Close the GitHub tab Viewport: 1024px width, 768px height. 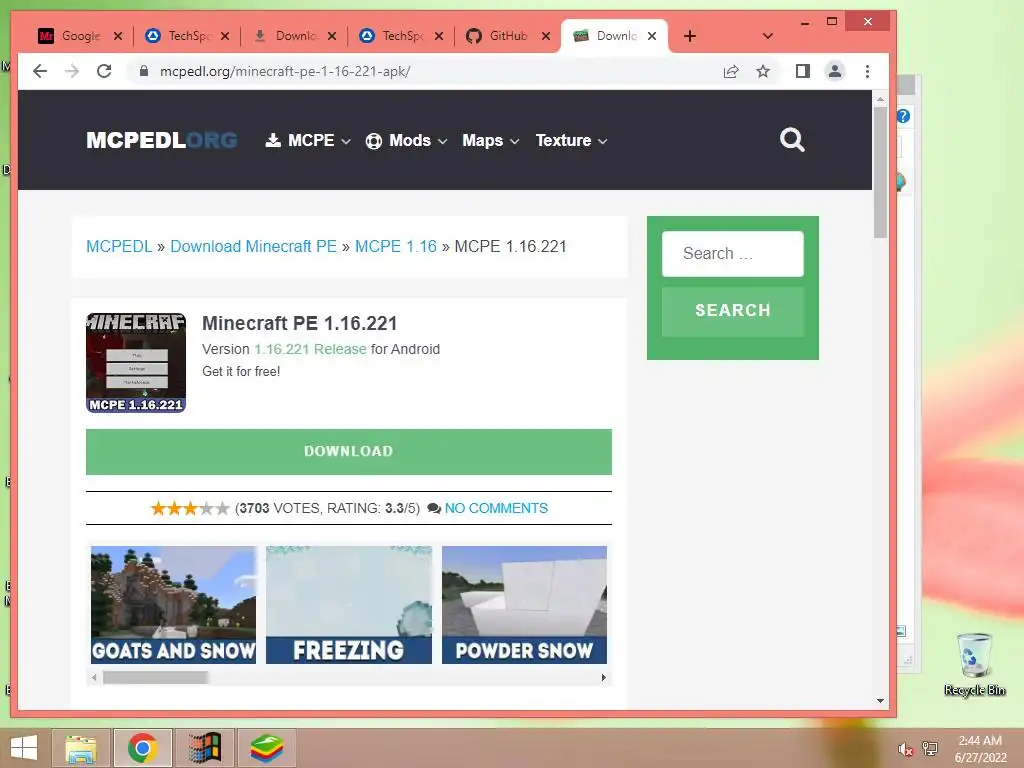coord(546,36)
